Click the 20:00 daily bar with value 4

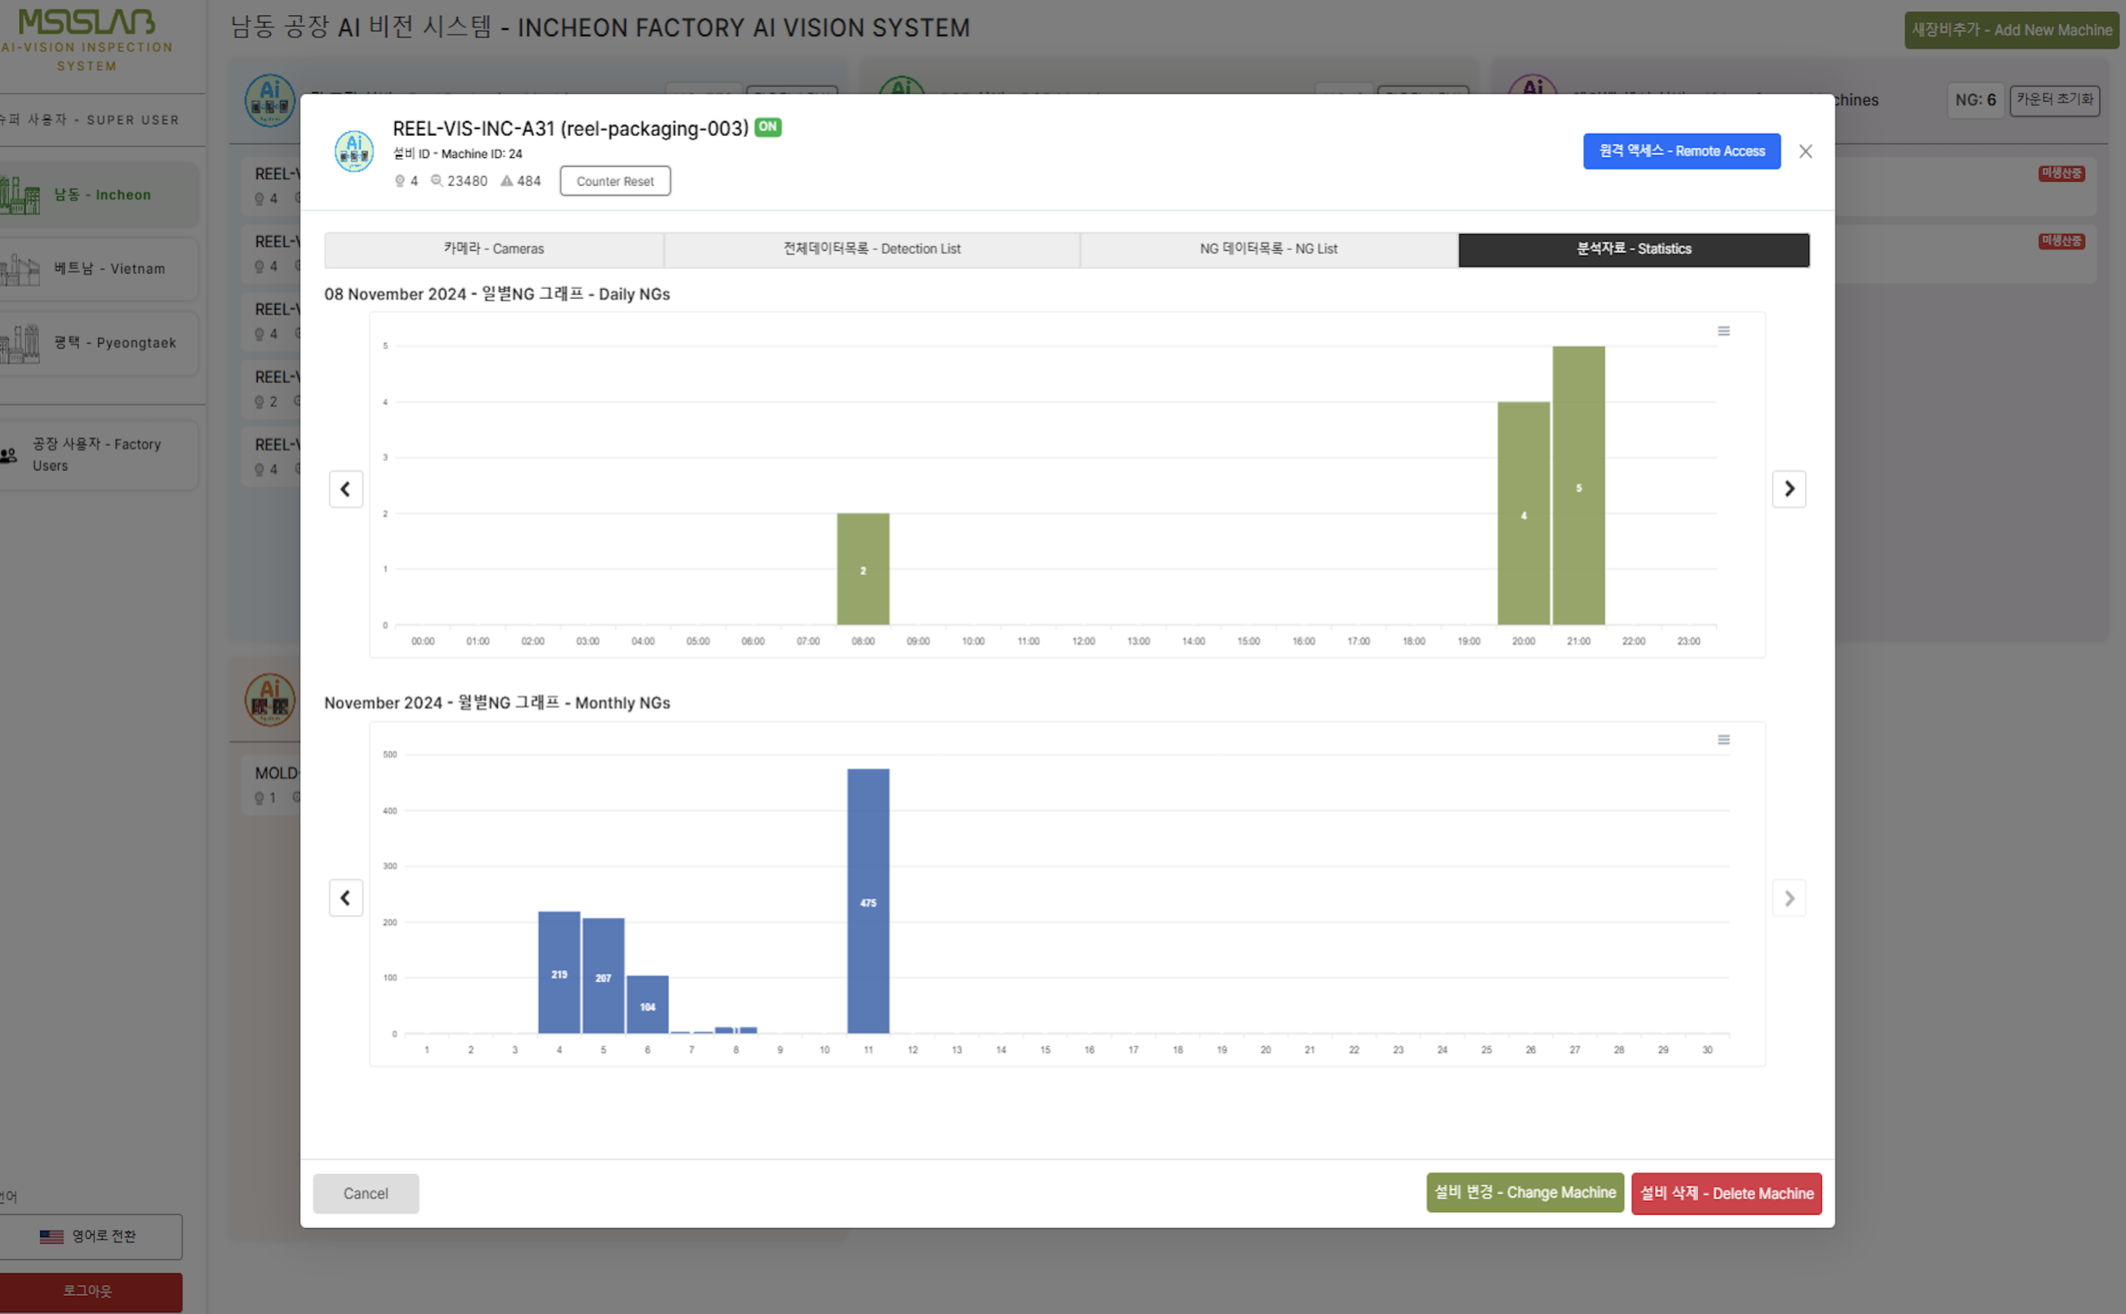pos(1523,513)
